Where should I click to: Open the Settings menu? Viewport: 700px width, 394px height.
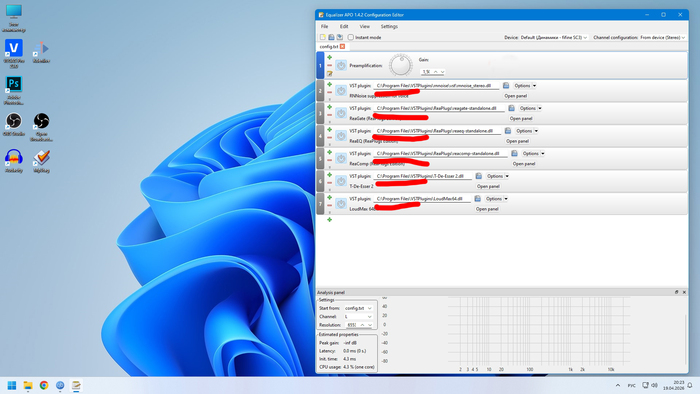click(389, 26)
